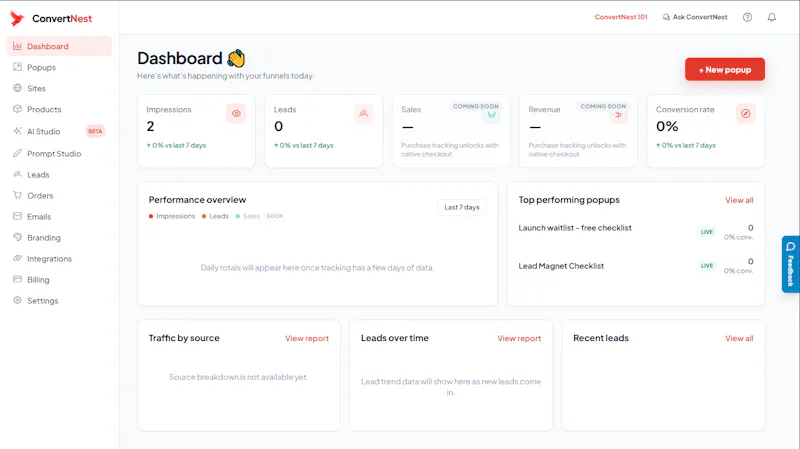Click COMING SOON badge on Sales card
This screenshot has width=800, height=449.
[x=476, y=106]
